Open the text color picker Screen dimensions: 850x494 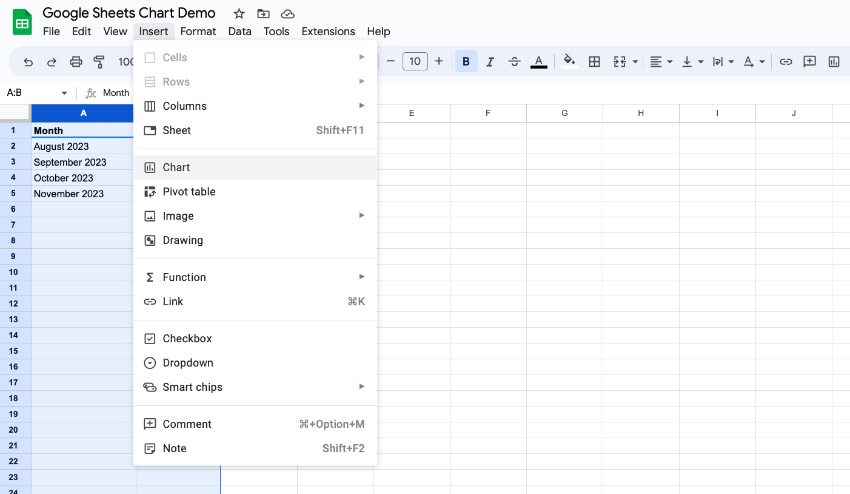(x=538, y=62)
